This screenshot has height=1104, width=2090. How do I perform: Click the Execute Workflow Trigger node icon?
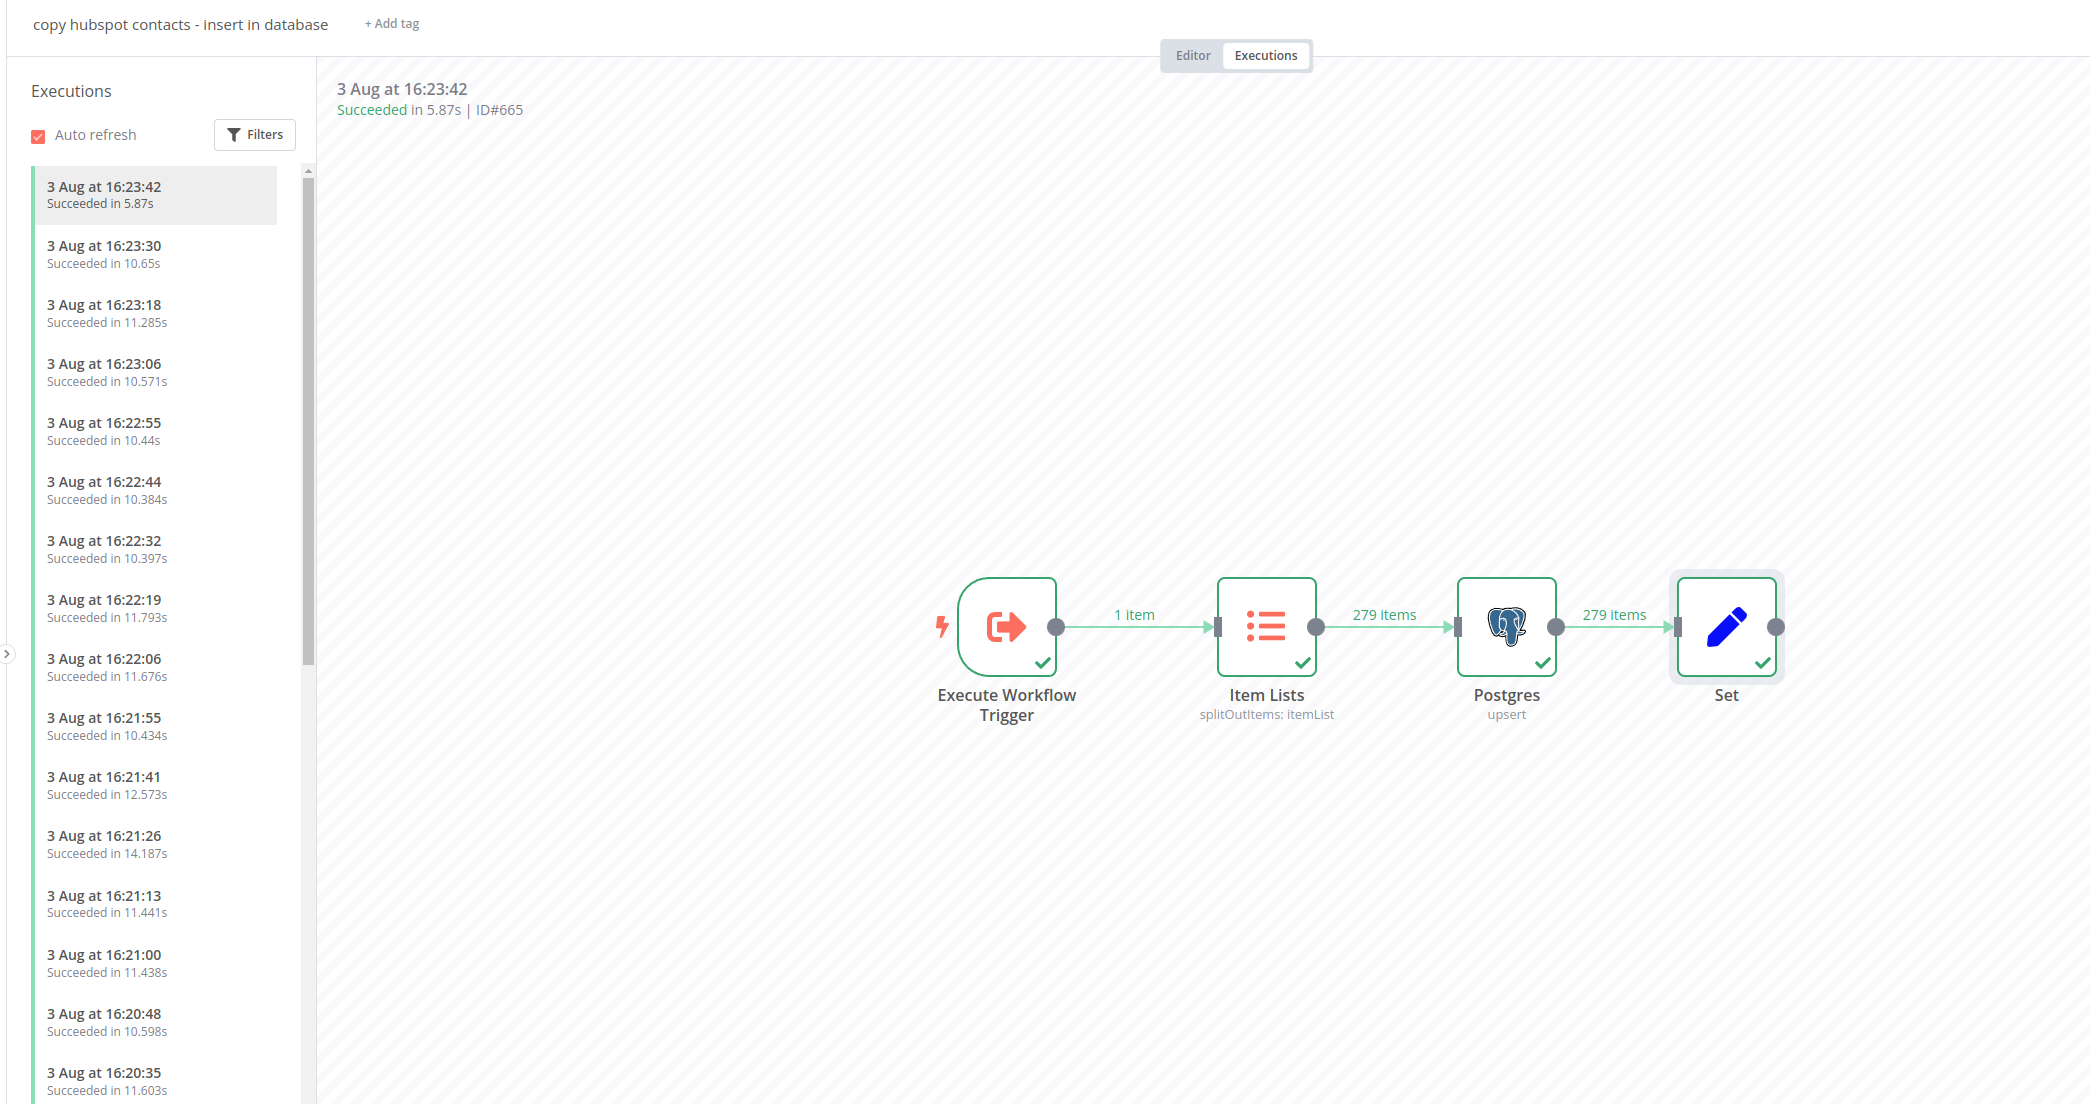[1006, 627]
